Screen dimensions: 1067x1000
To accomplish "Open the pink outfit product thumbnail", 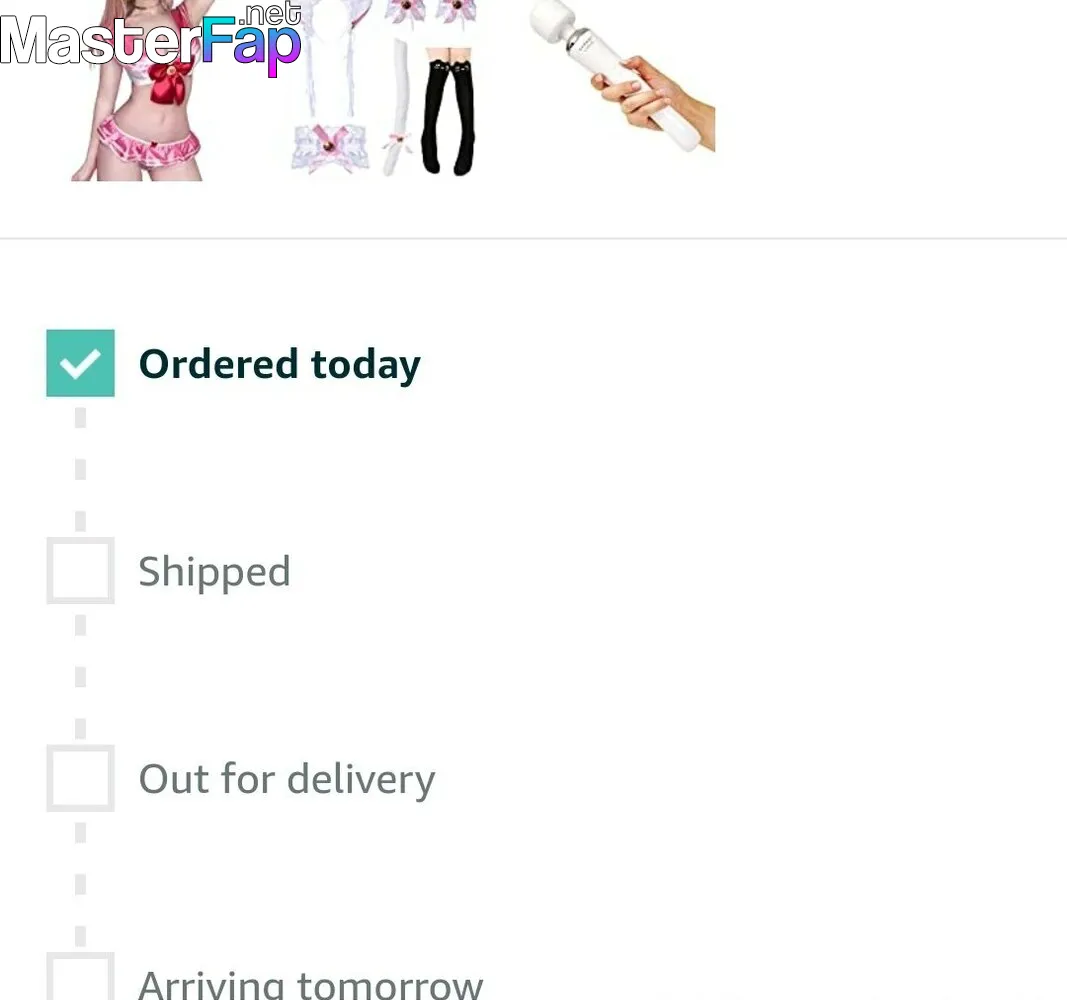I will click(137, 90).
